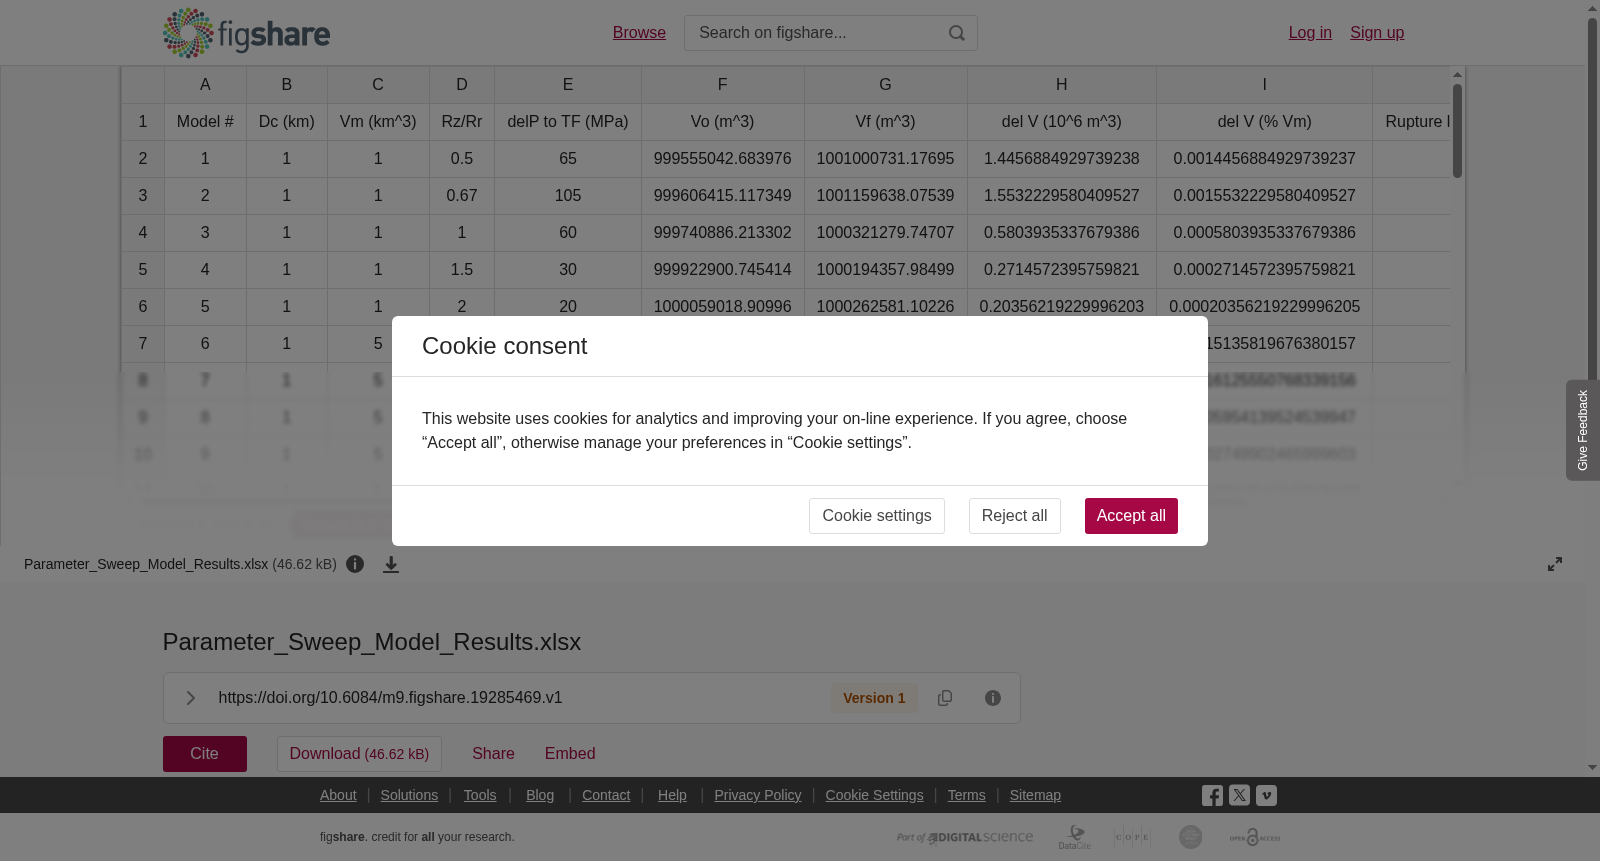Open Contact footer link
The width and height of the screenshot is (1600, 861).
click(606, 795)
